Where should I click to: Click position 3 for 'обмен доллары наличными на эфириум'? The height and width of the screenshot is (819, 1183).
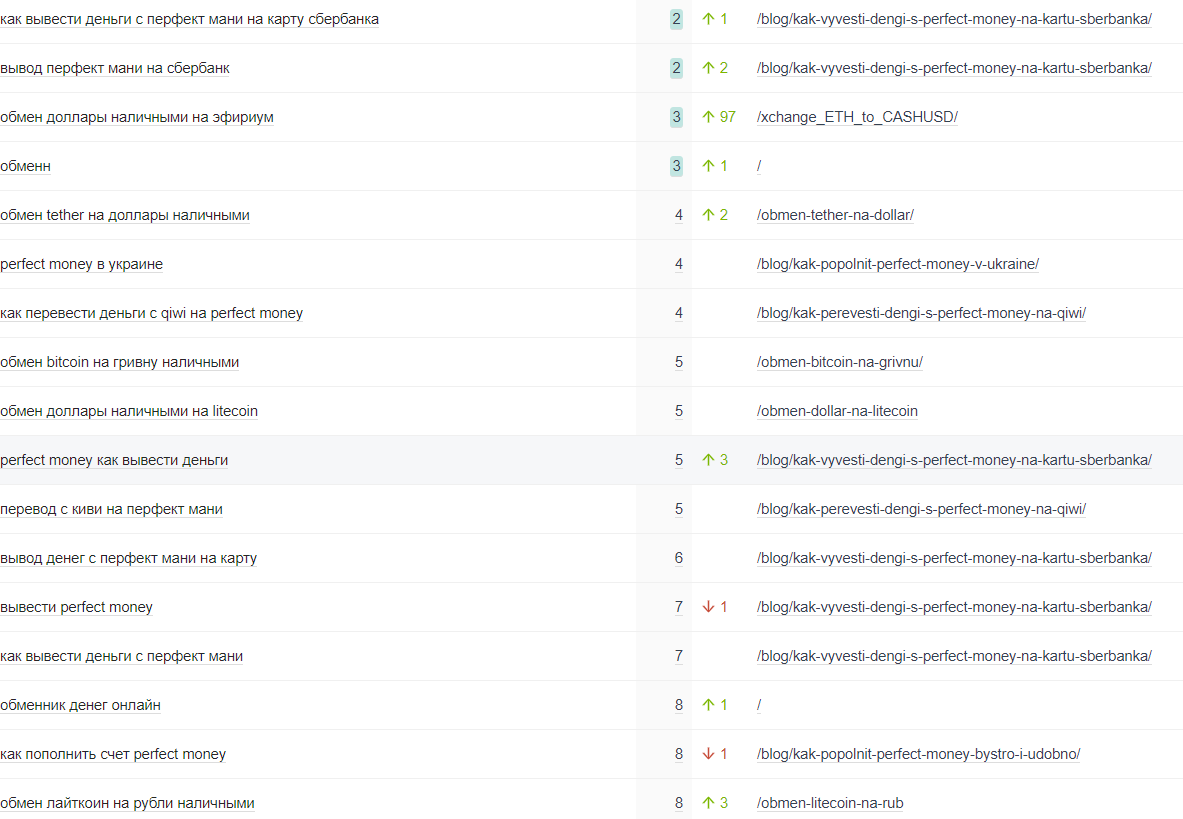click(676, 117)
